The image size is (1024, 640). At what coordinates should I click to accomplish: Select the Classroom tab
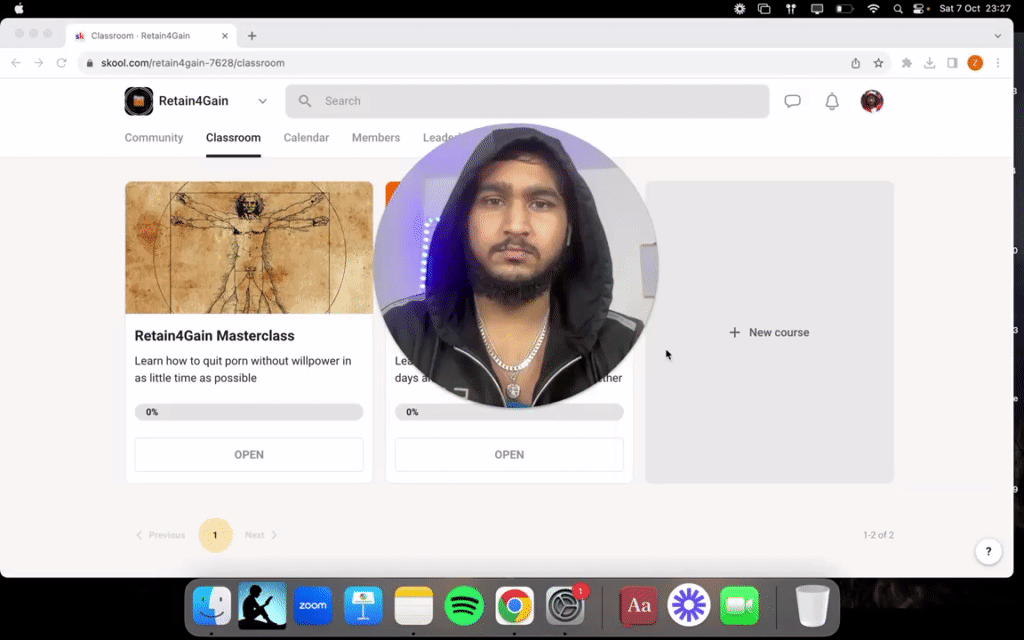click(233, 138)
